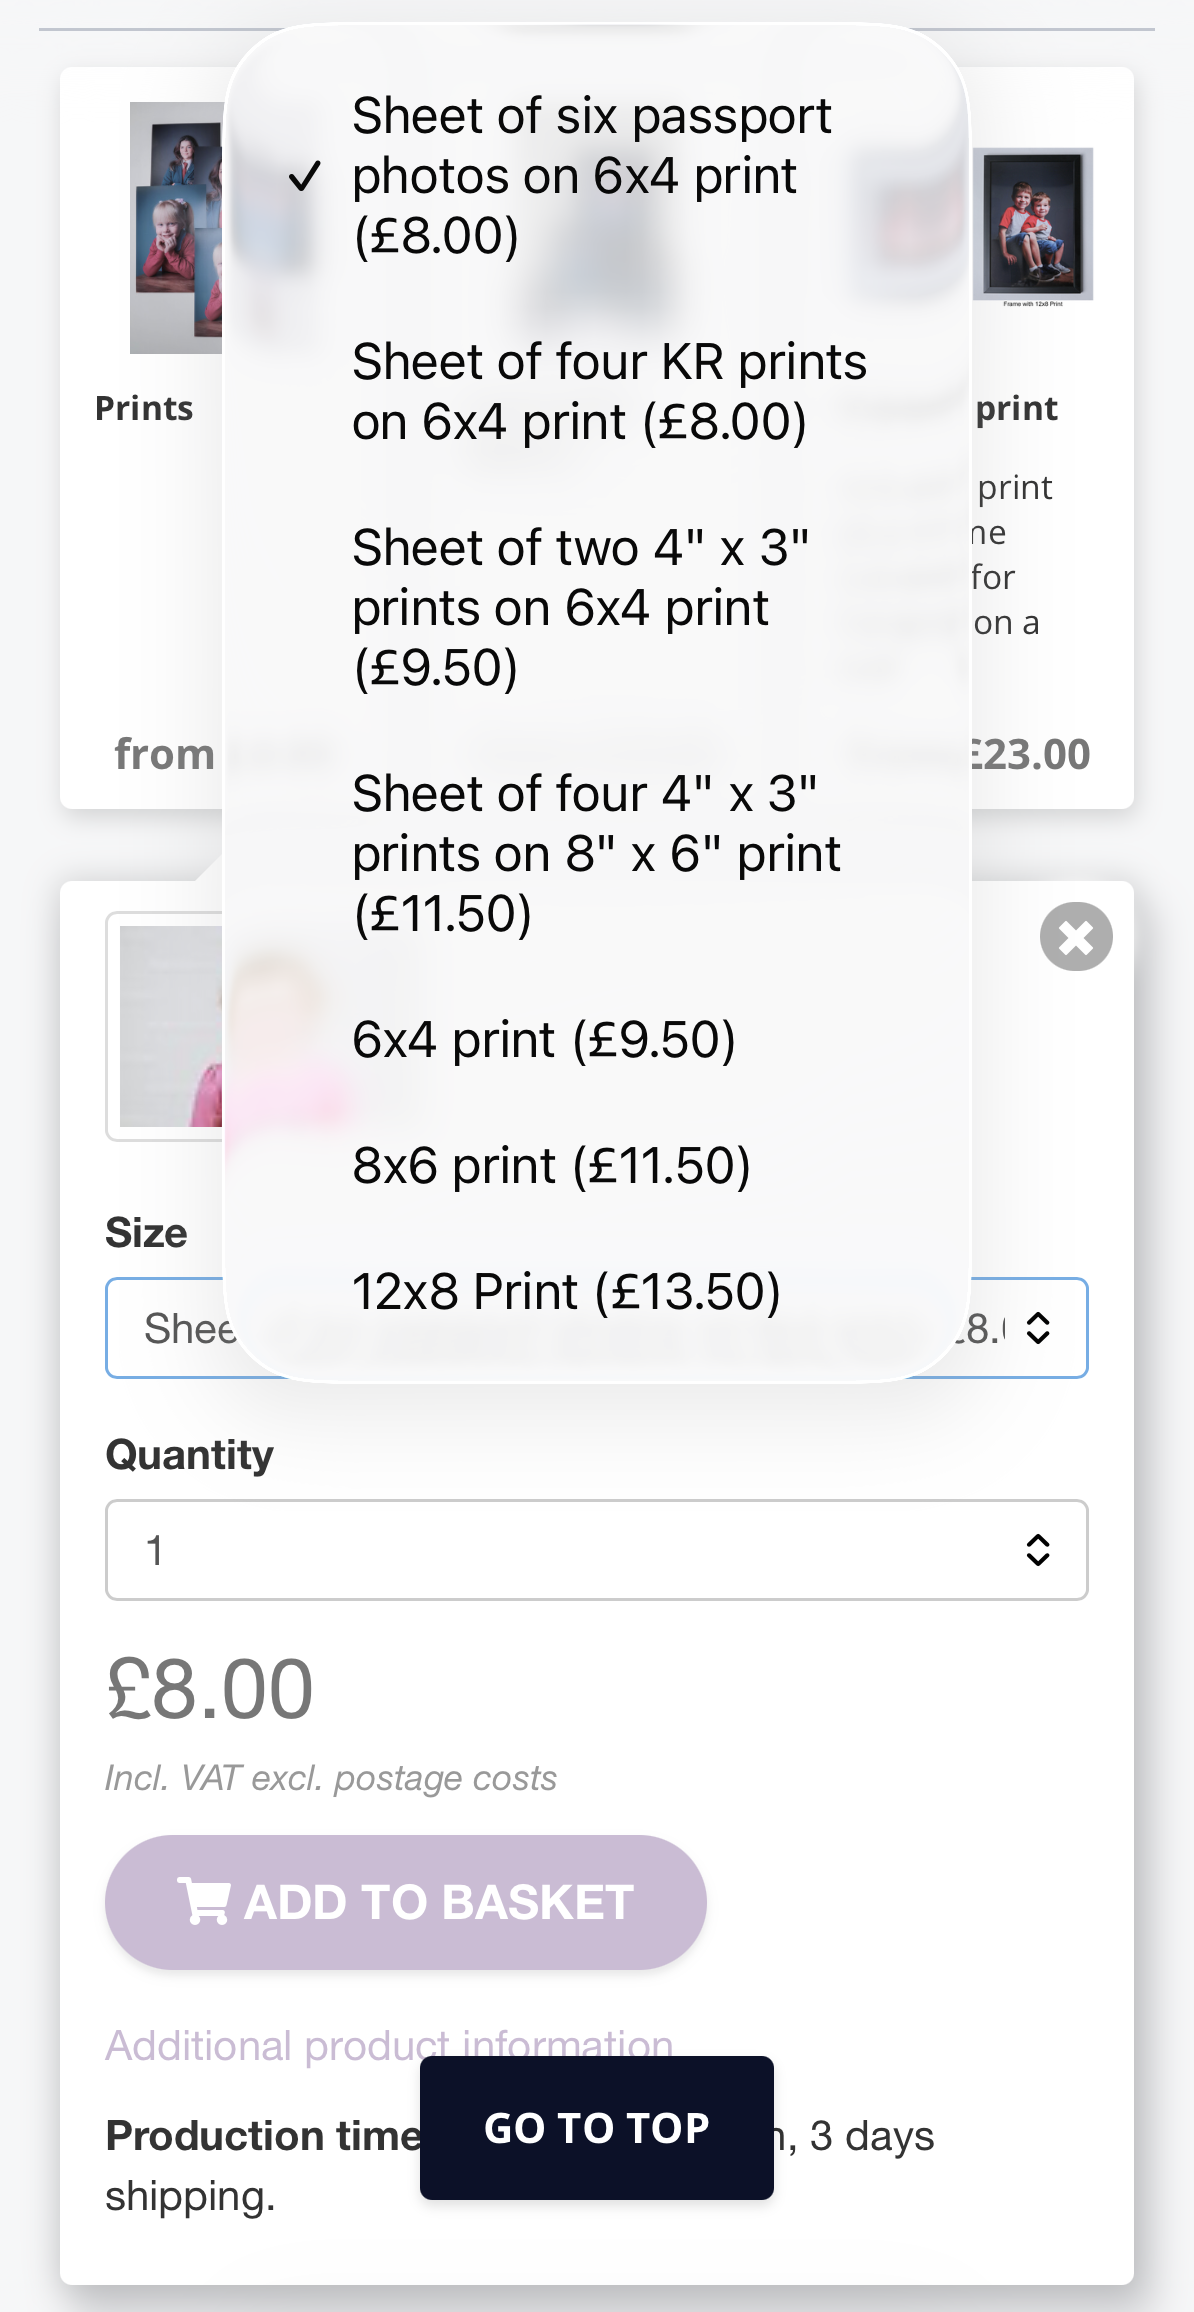This screenshot has width=1194, height=2312.
Task: Pick Sheet of four 4" x 3" on 8x6
Action: [597, 854]
